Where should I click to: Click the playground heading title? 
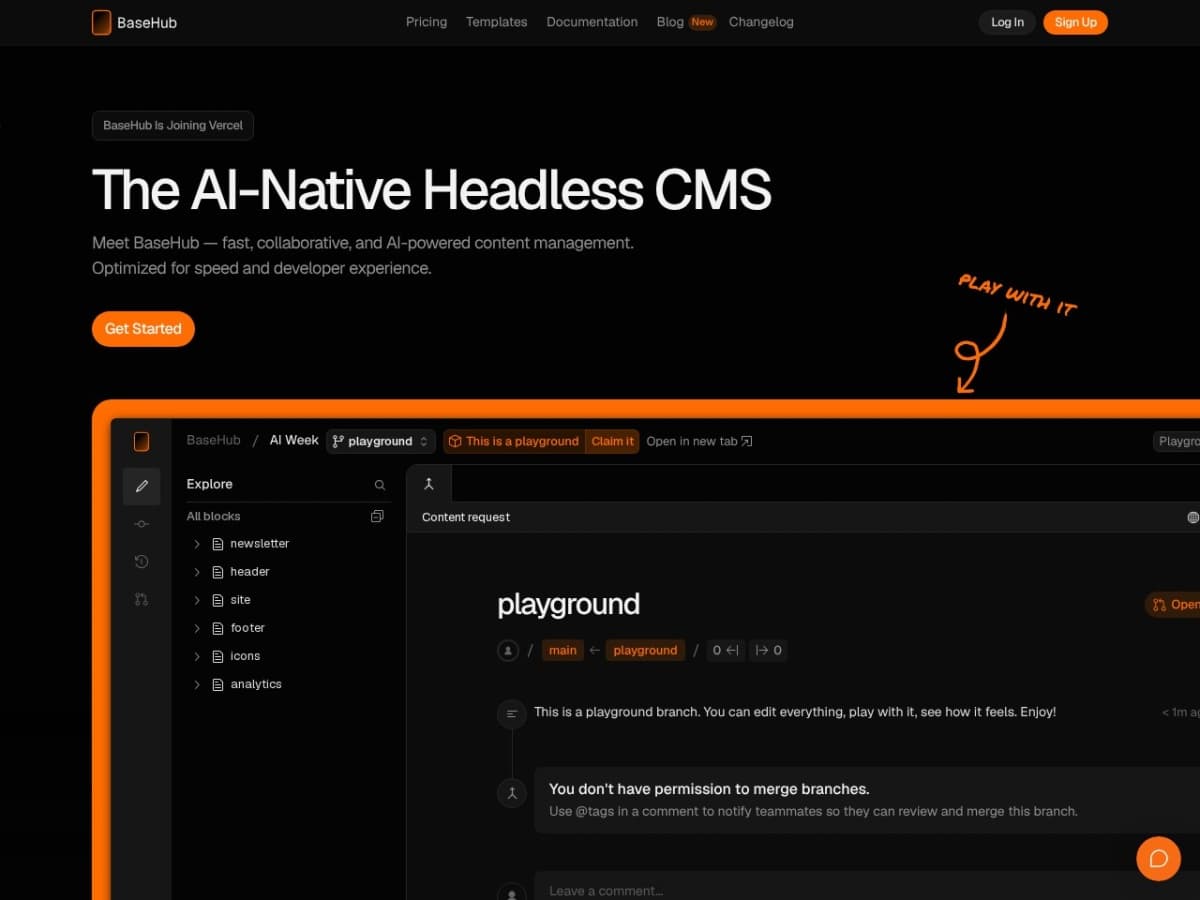[x=568, y=604]
